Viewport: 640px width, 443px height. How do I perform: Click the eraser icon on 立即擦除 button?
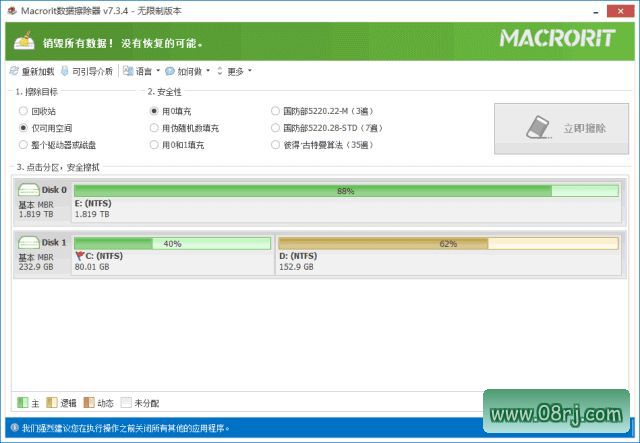[x=538, y=128]
